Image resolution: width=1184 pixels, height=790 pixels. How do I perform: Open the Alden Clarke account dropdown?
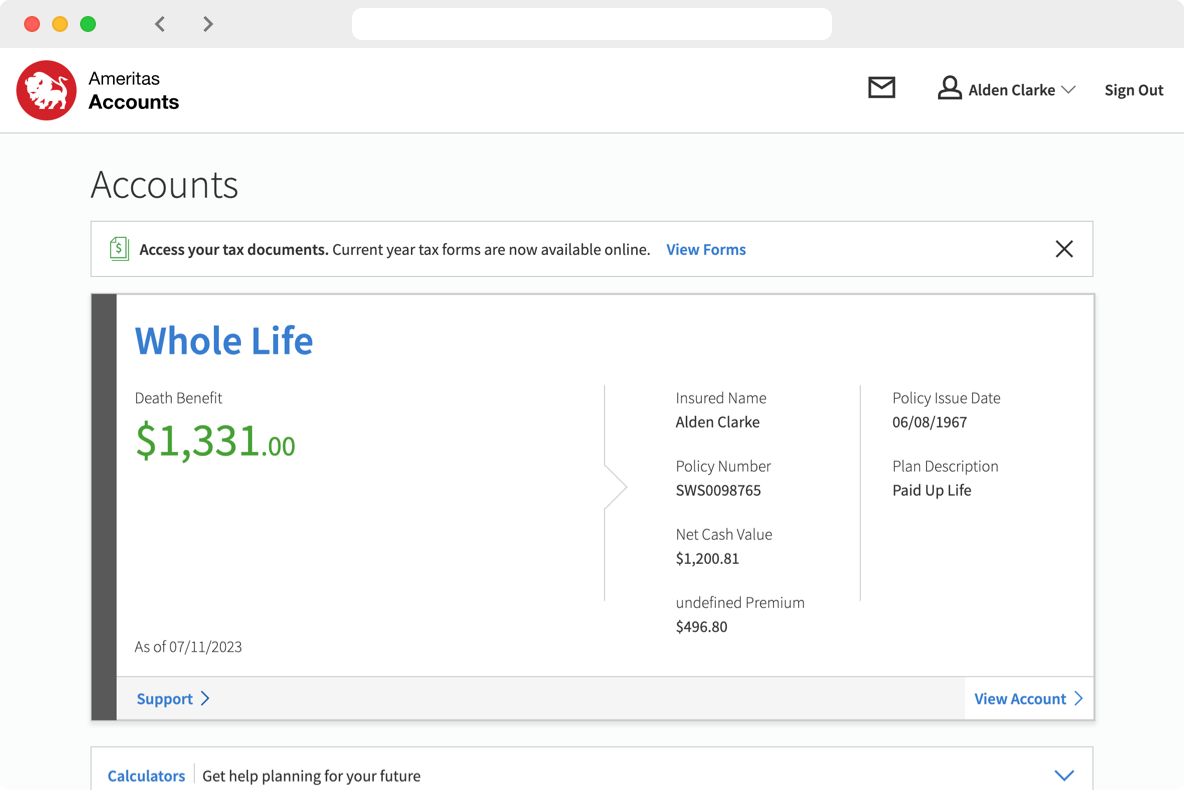click(1067, 90)
